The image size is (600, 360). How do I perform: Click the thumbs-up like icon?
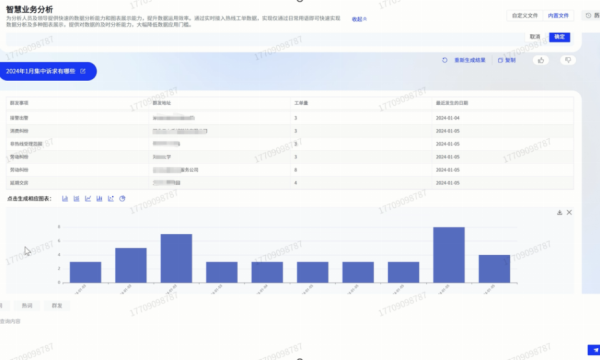(541, 60)
